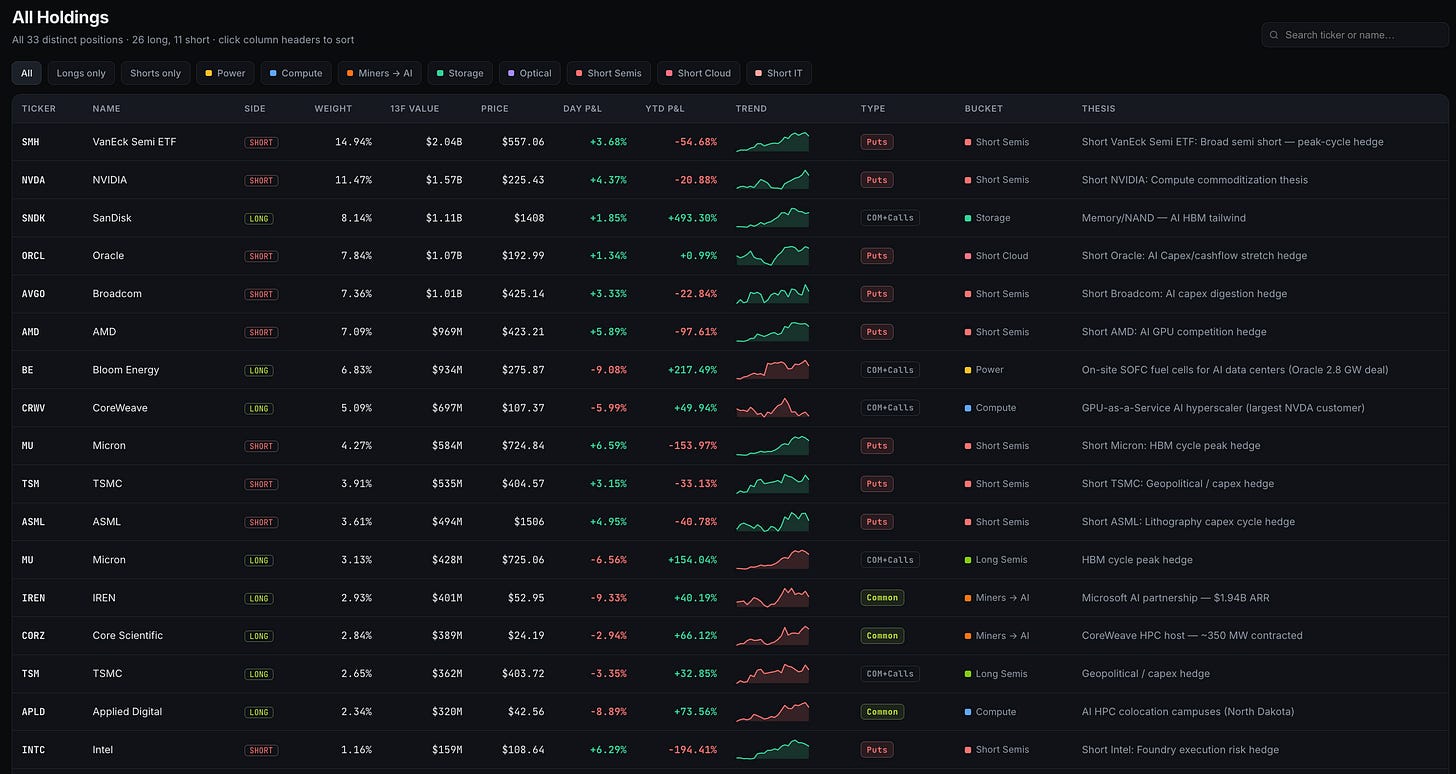This screenshot has height=774, width=1456.
Task: Select the Compute filter chip
Action: (296, 73)
